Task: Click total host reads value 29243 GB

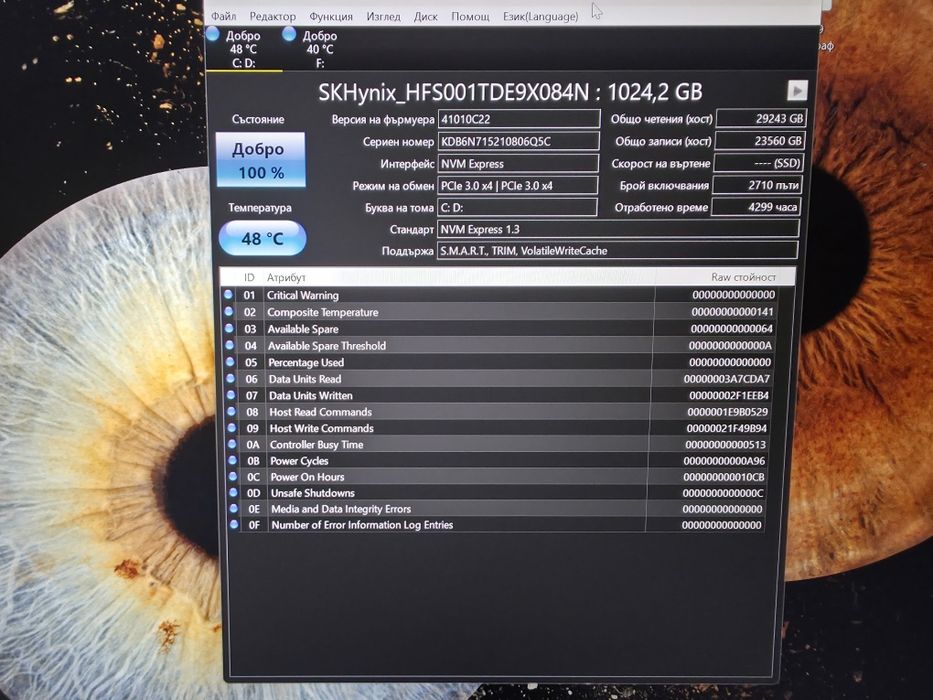Action: [x=760, y=118]
